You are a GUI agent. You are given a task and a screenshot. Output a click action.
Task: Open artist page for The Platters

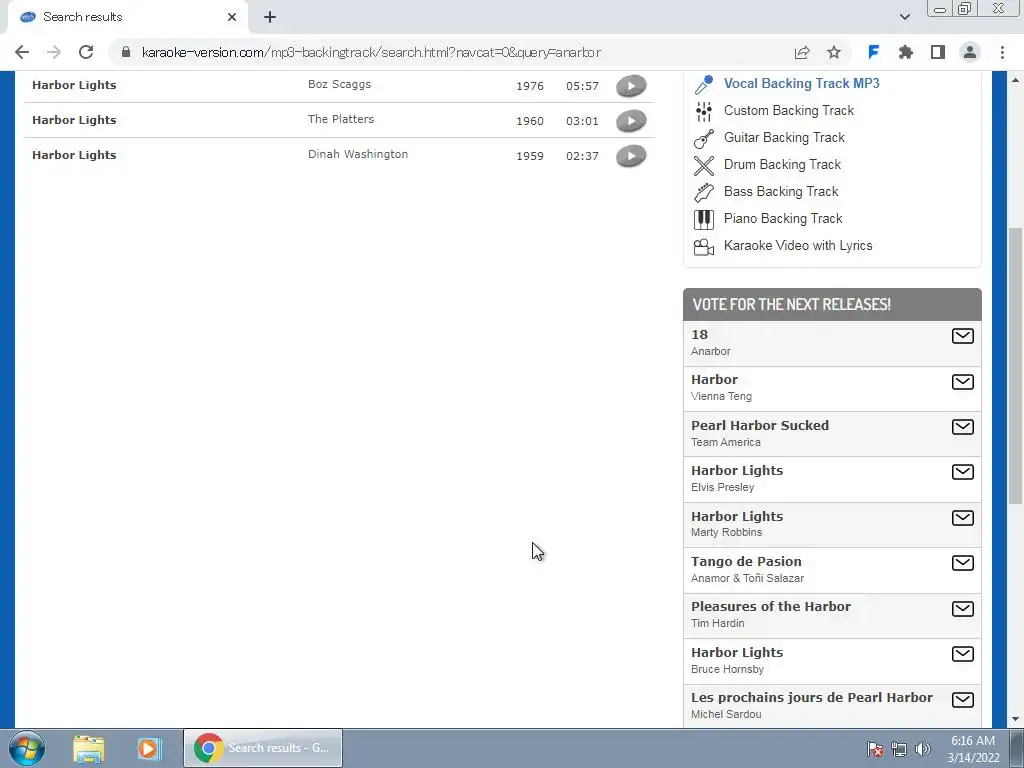[341, 119]
